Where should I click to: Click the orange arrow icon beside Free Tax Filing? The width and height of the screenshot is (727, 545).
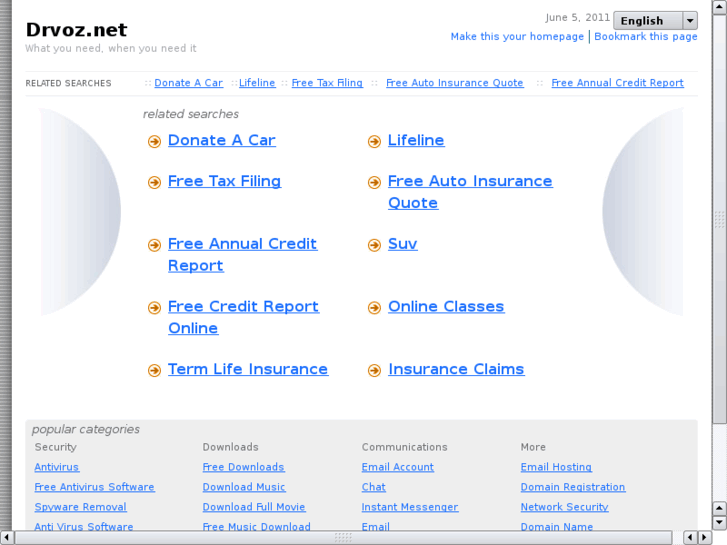(x=154, y=183)
